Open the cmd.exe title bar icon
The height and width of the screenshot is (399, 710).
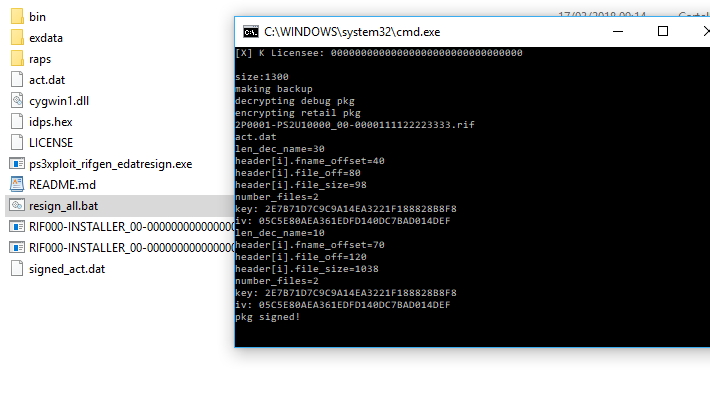click(251, 32)
